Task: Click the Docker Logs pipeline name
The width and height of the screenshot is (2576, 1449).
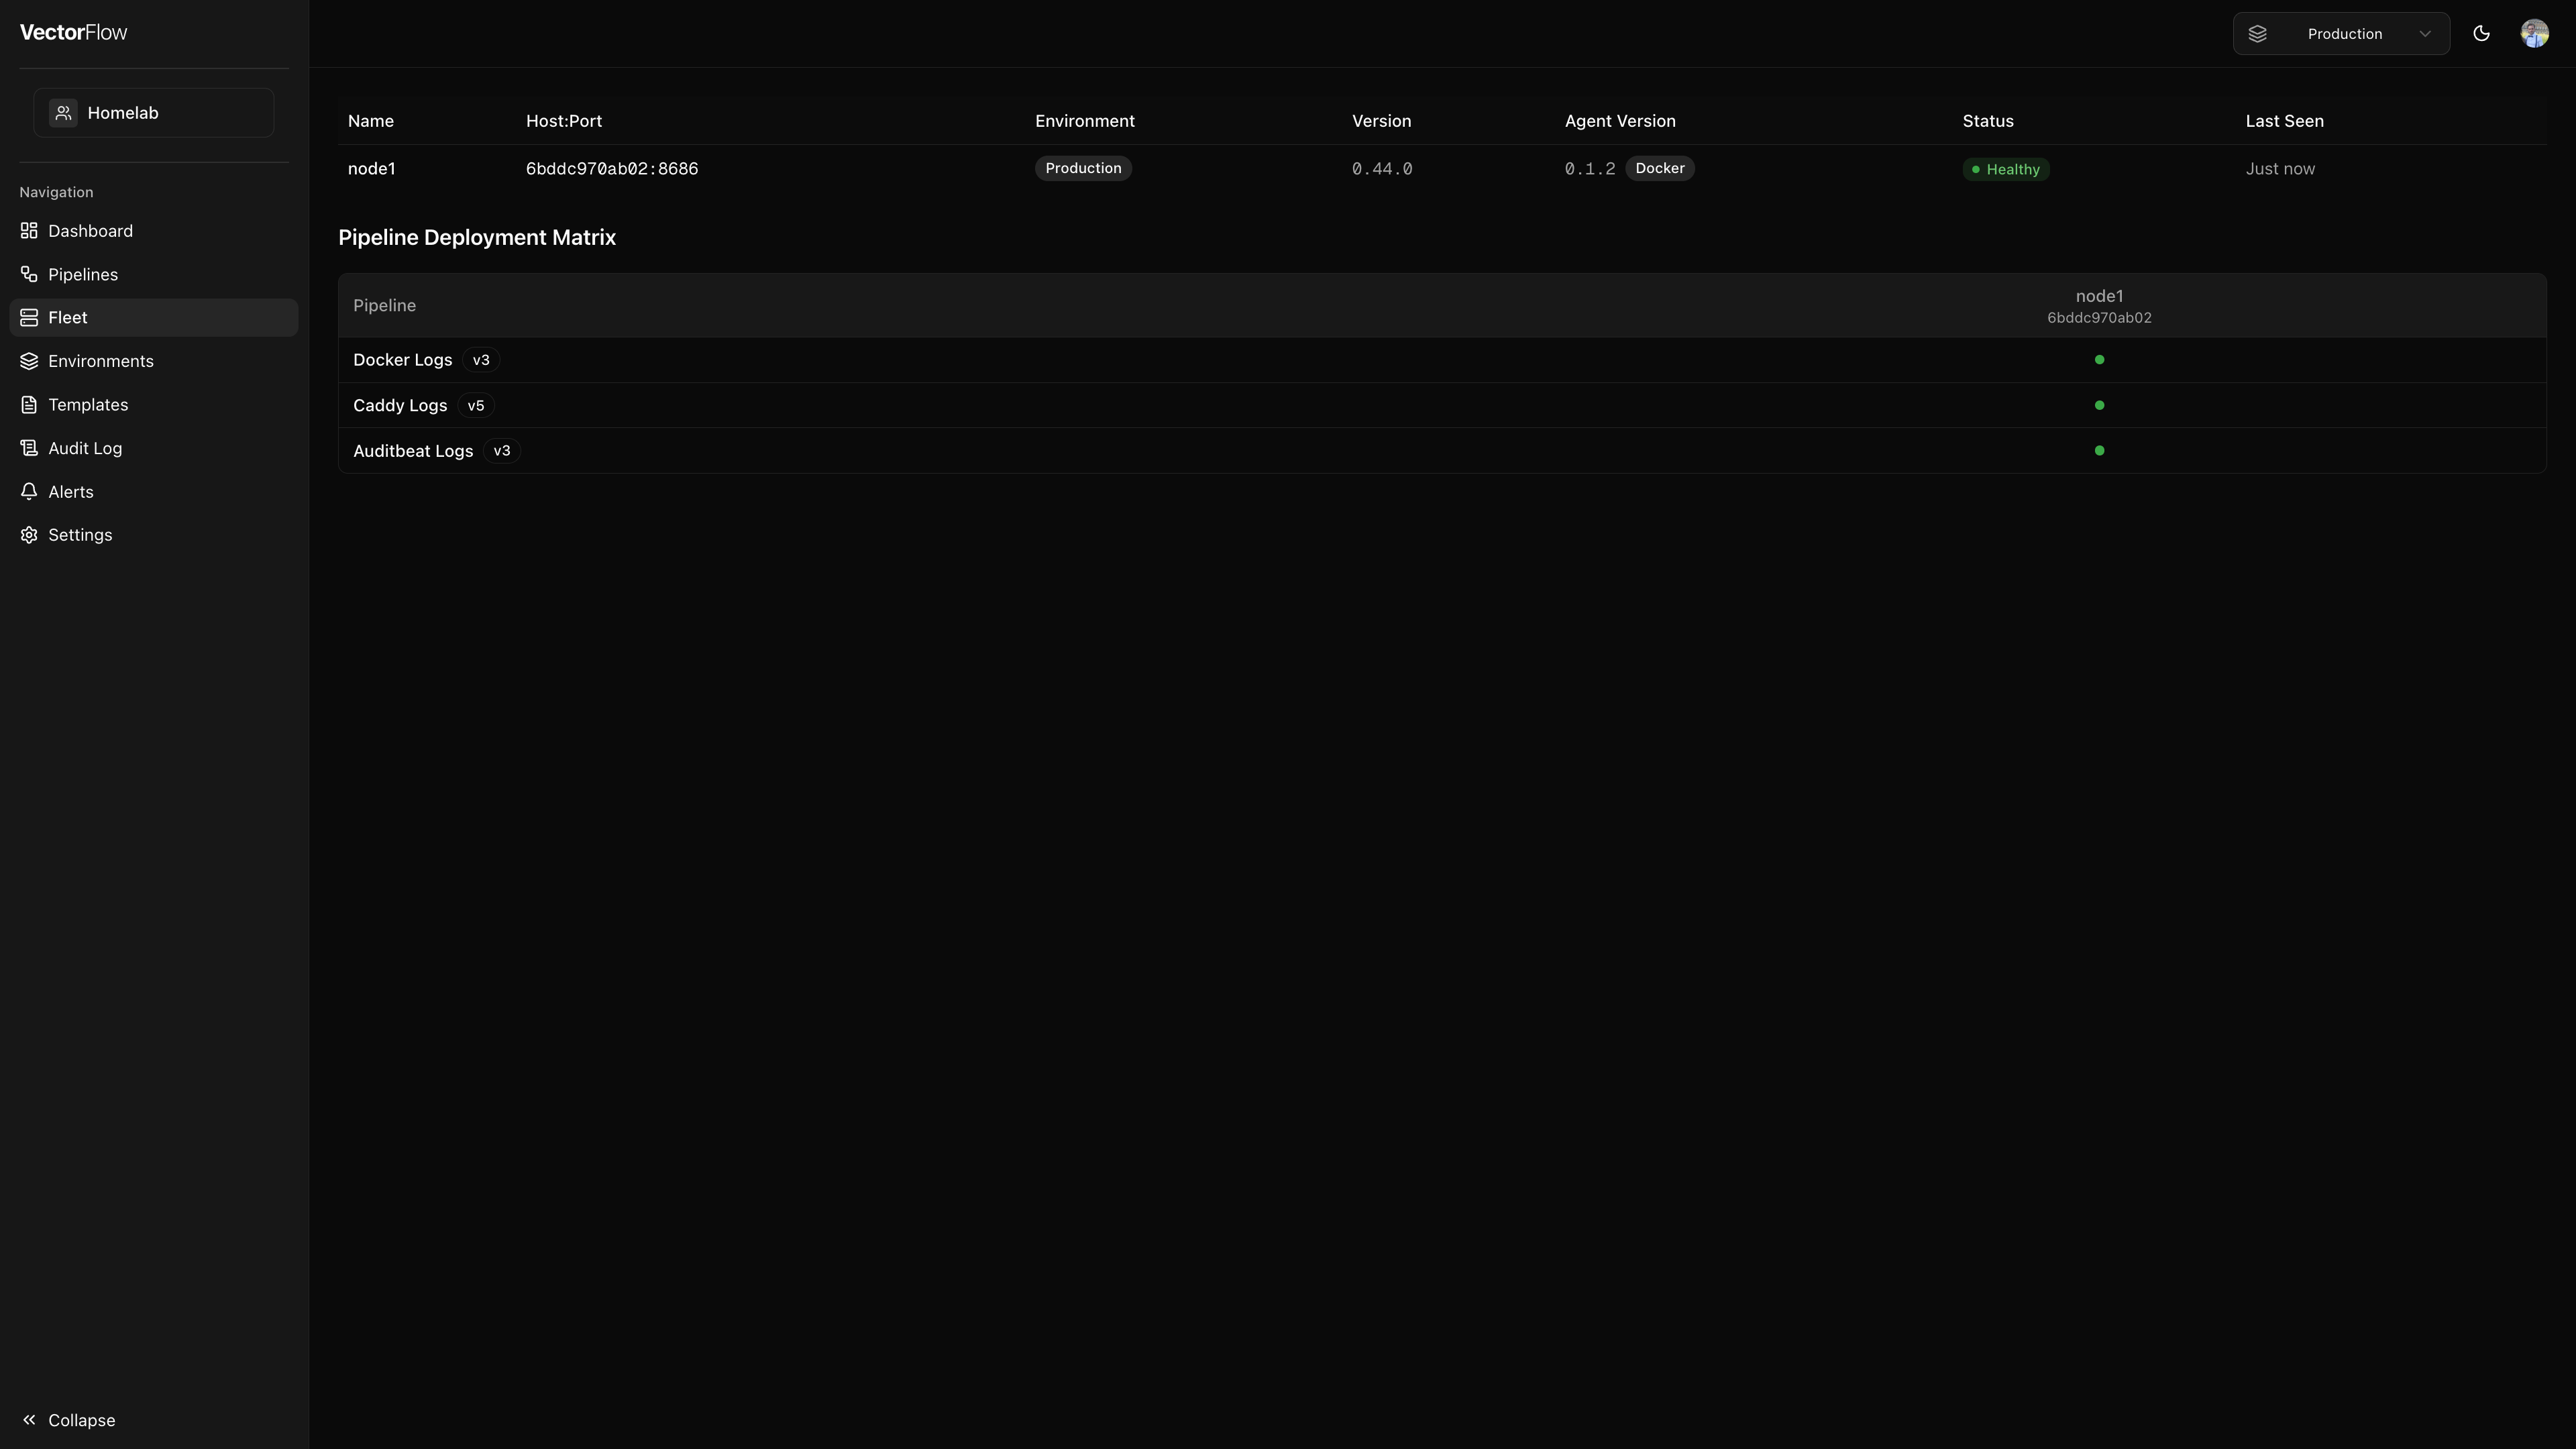Action: tap(402, 360)
